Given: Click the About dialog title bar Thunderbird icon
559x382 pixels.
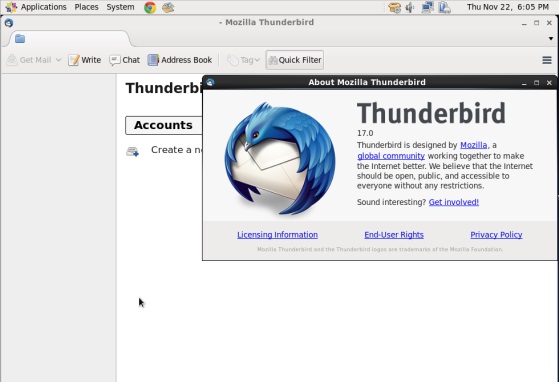Looking at the screenshot, I should pos(210,82).
